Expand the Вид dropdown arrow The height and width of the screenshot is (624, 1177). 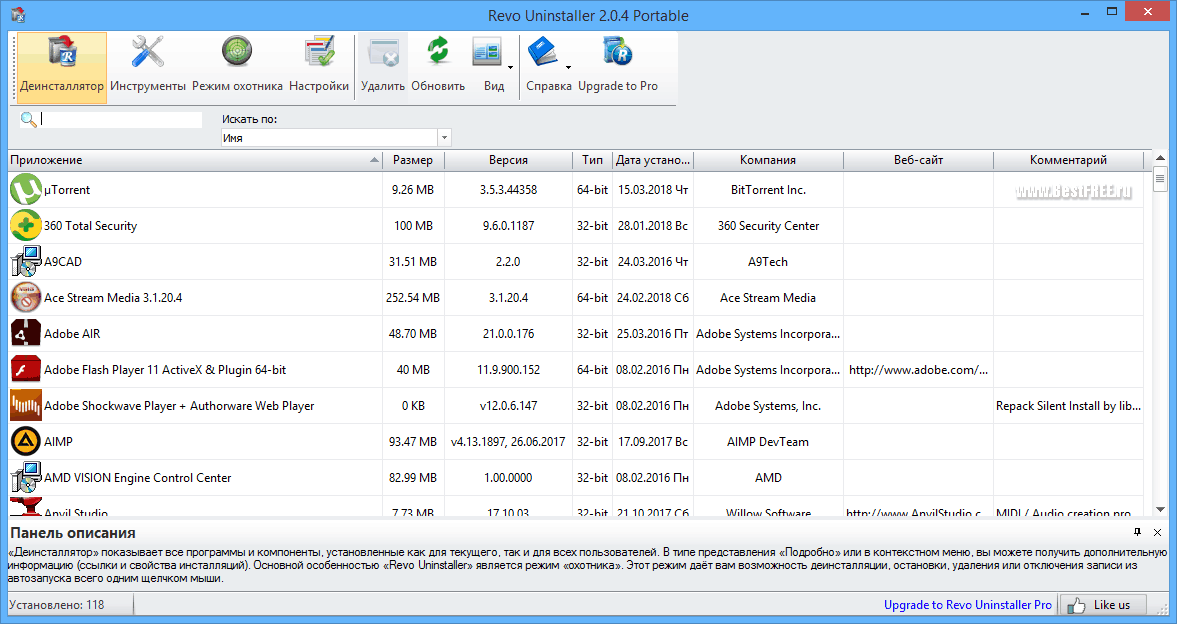(x=510, y=68)
